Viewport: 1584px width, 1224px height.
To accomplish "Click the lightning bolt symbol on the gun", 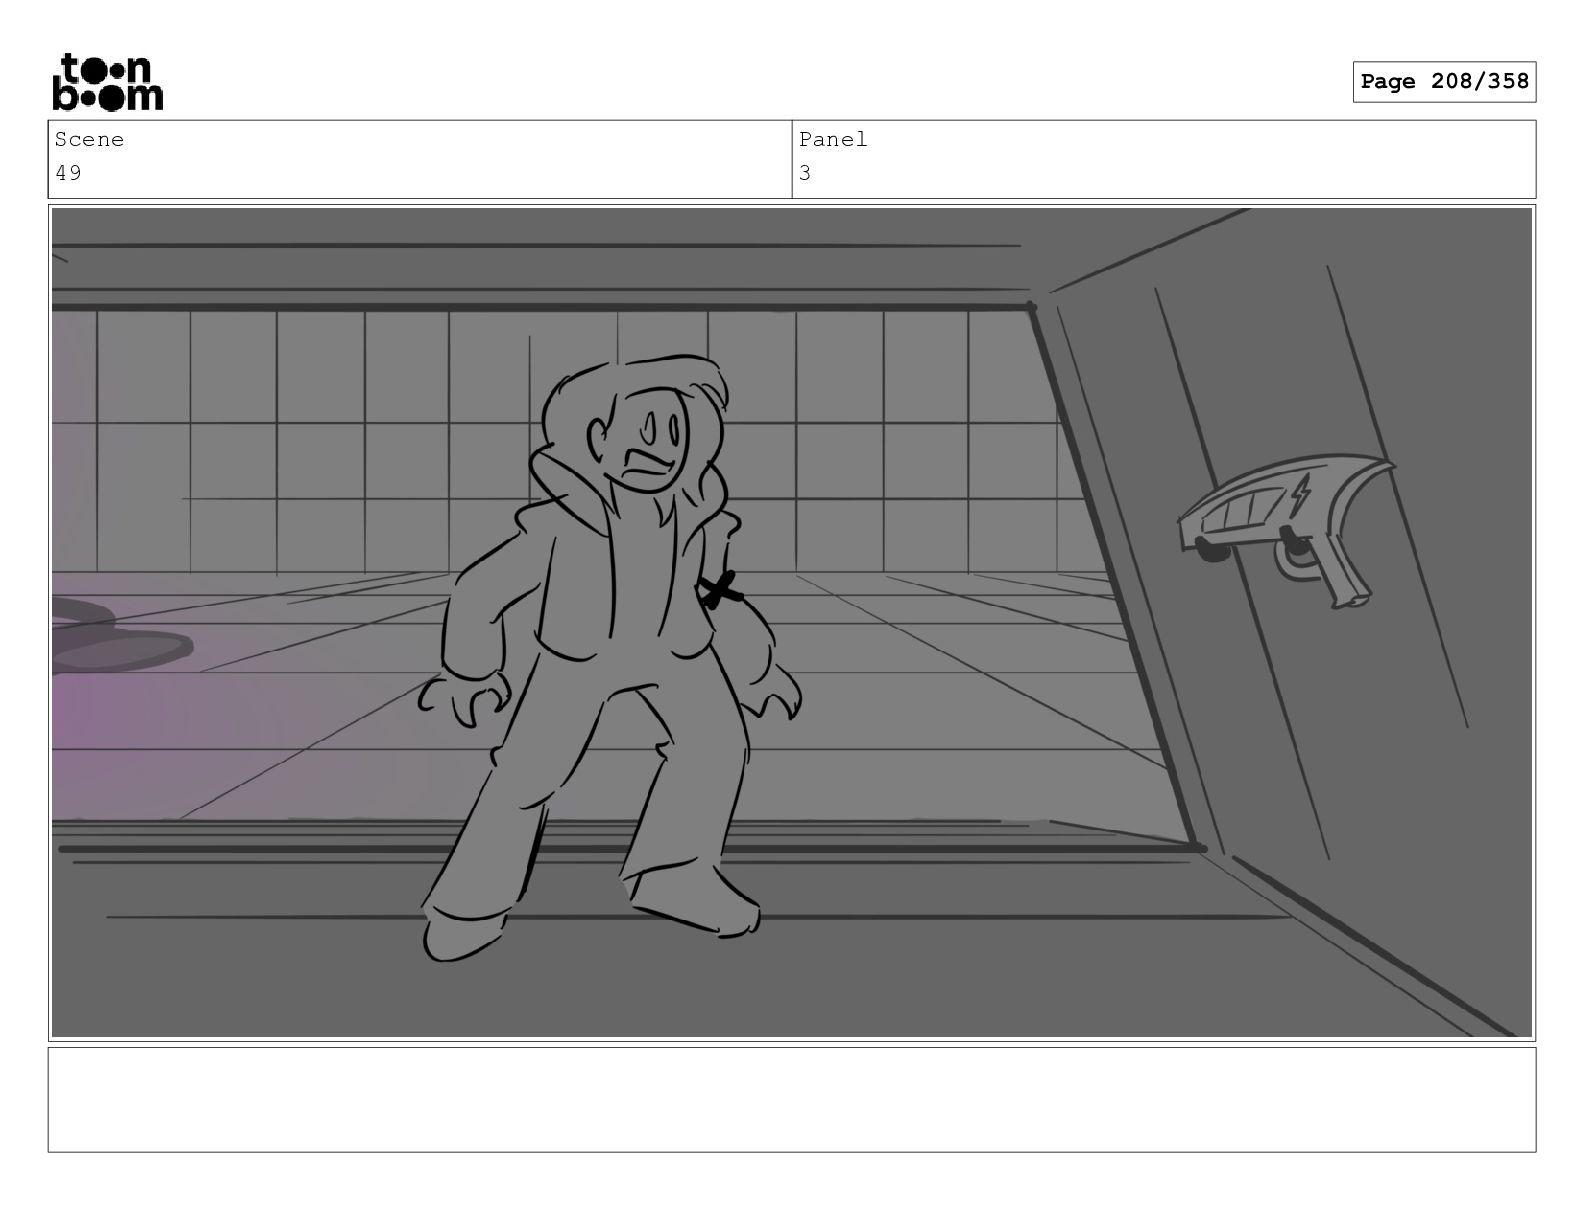I will point(1301,497).
